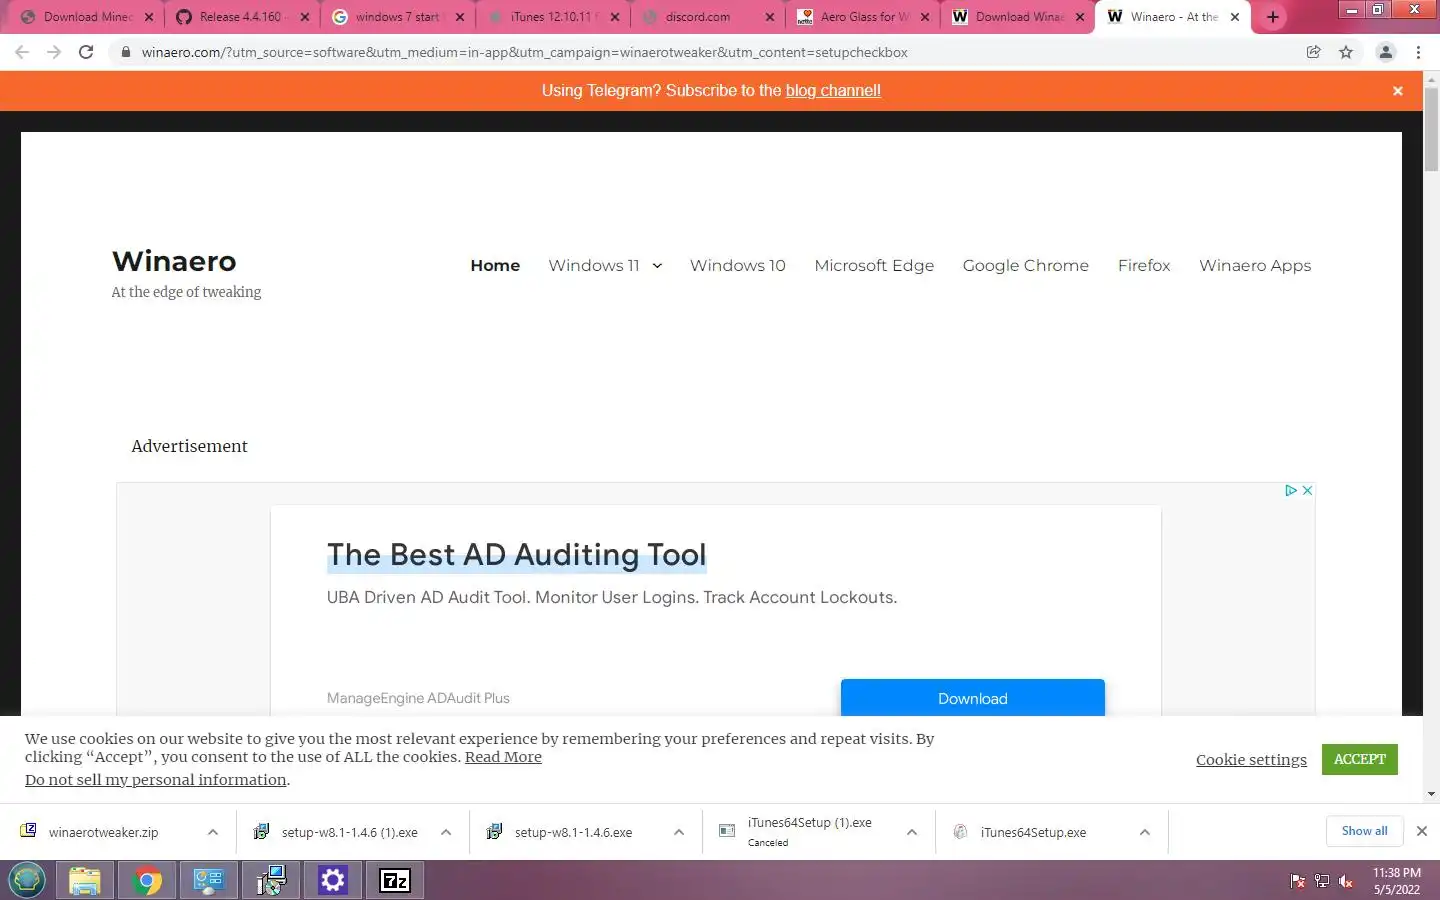Open options for setup-w8.1-1.4.6 (1).exe download
The height and width of the screenshot is (900, 1440).
[446, 832]
